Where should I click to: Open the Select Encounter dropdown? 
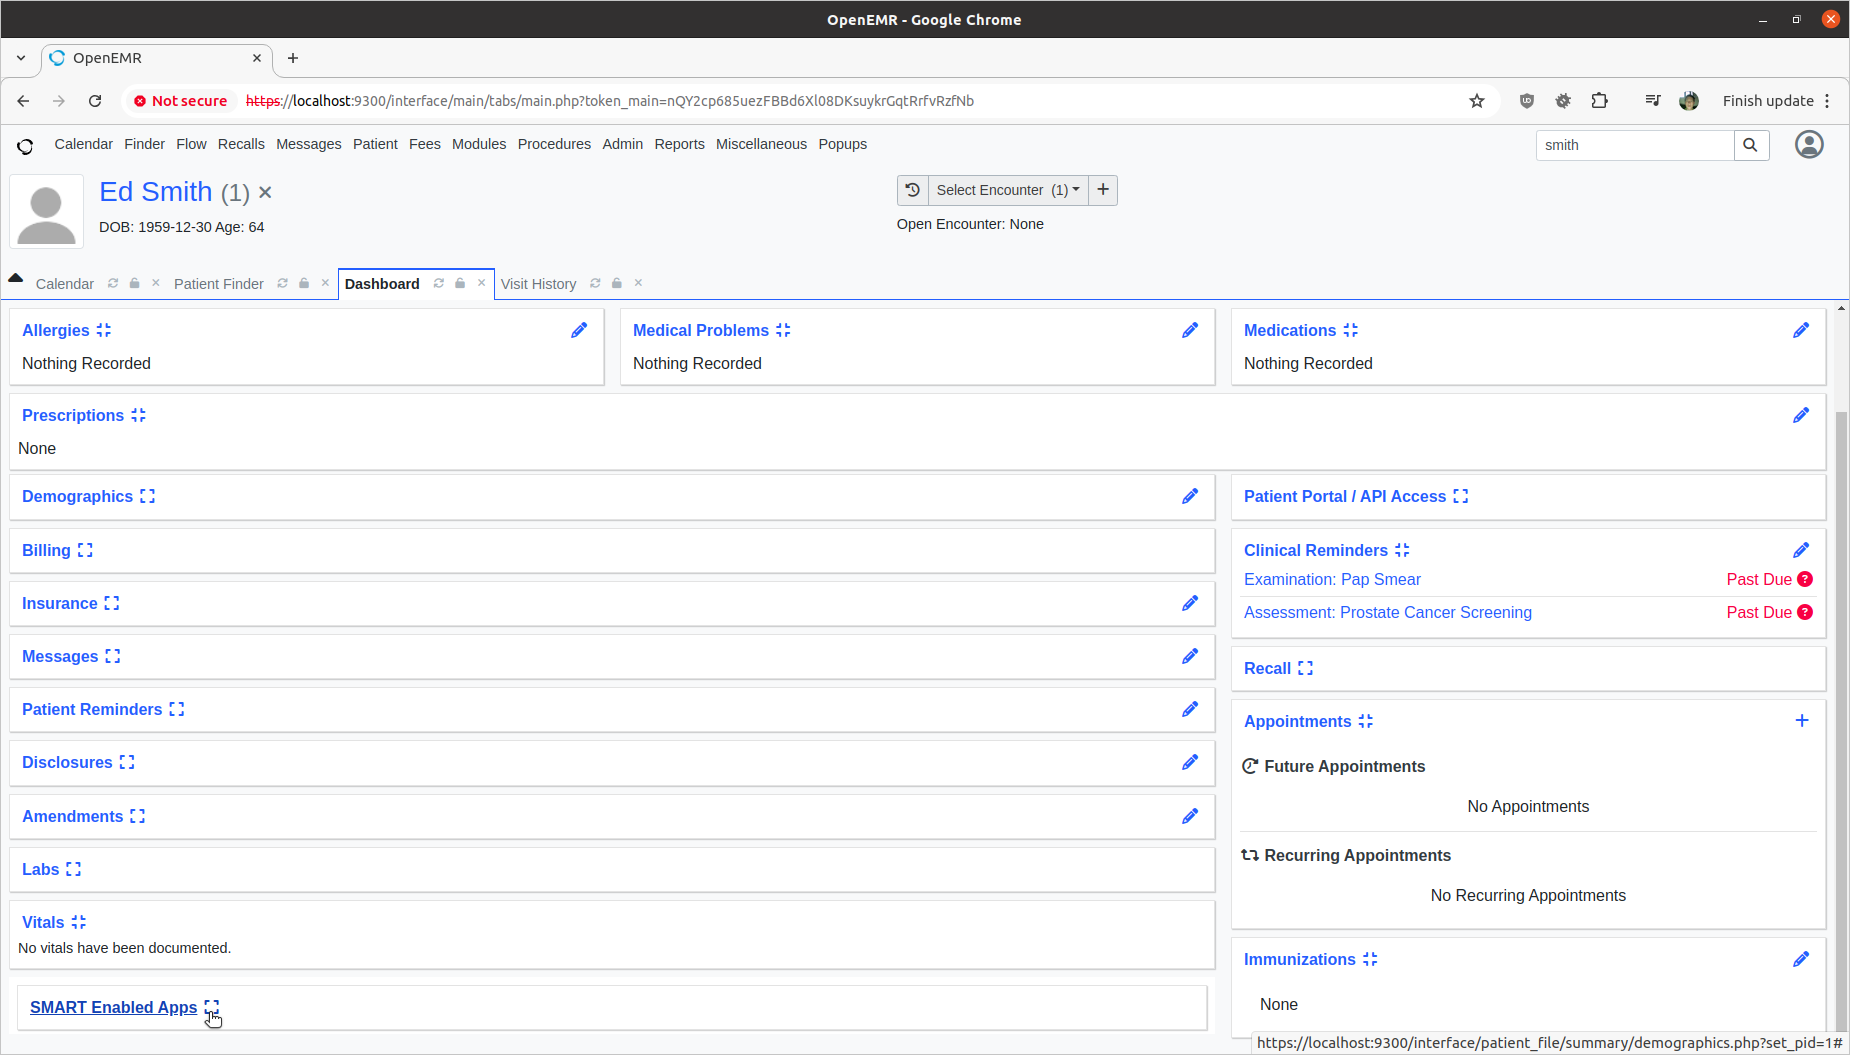pos(1007,190)
